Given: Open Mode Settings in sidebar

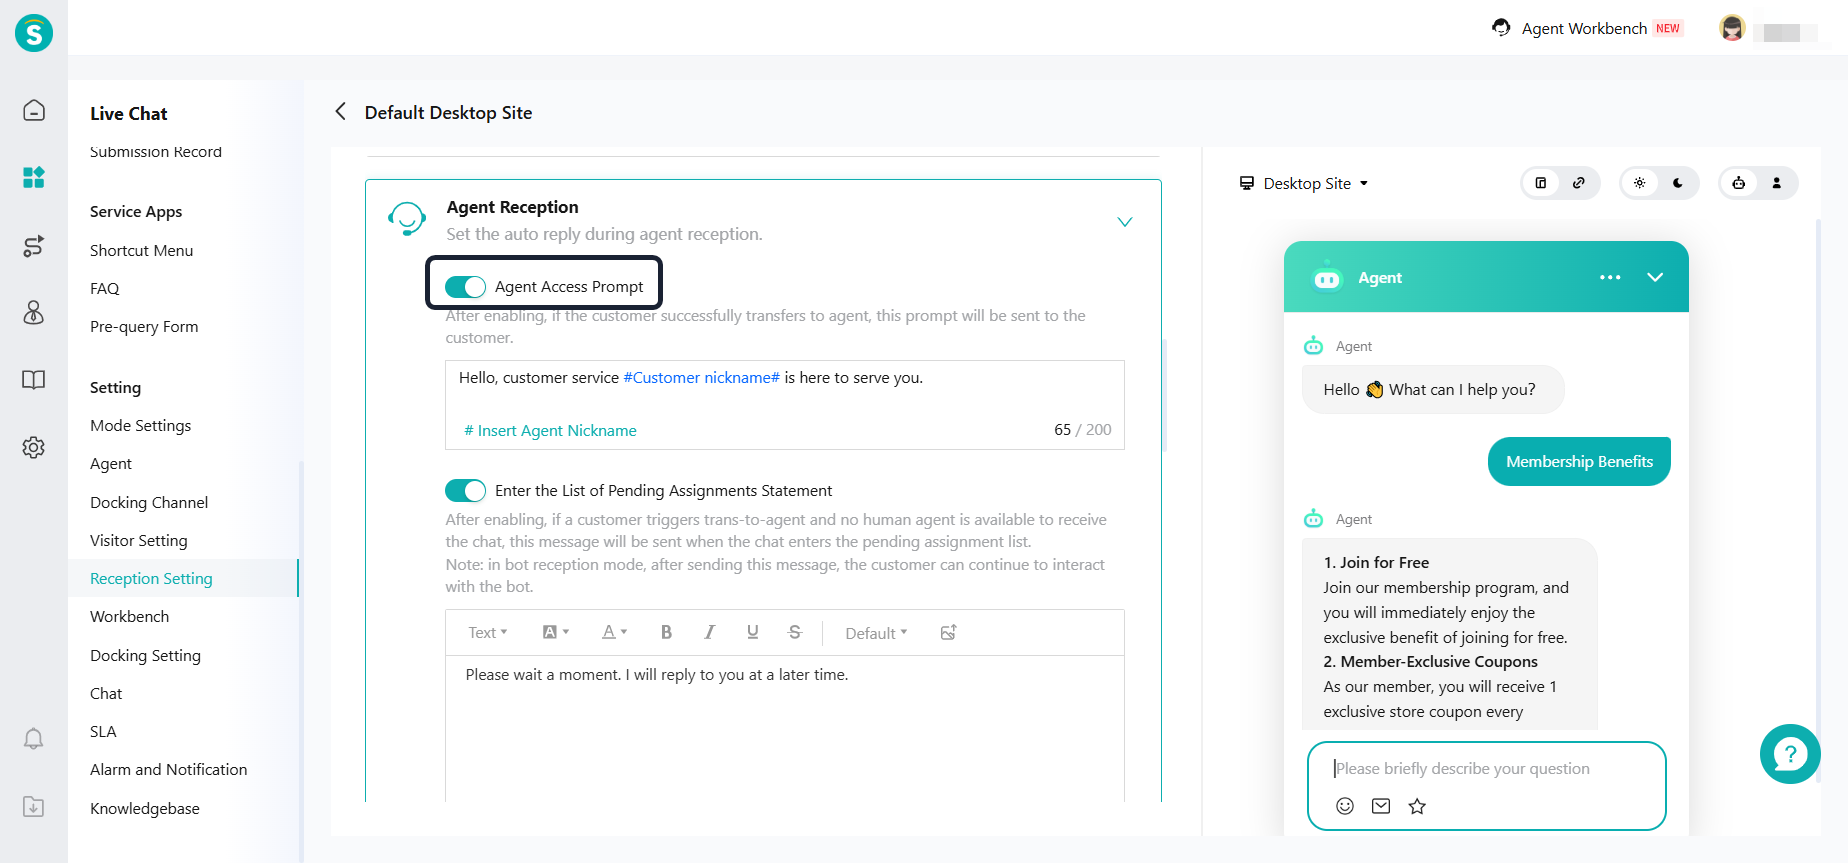Looking at the screenshot, I should [140, 426].
